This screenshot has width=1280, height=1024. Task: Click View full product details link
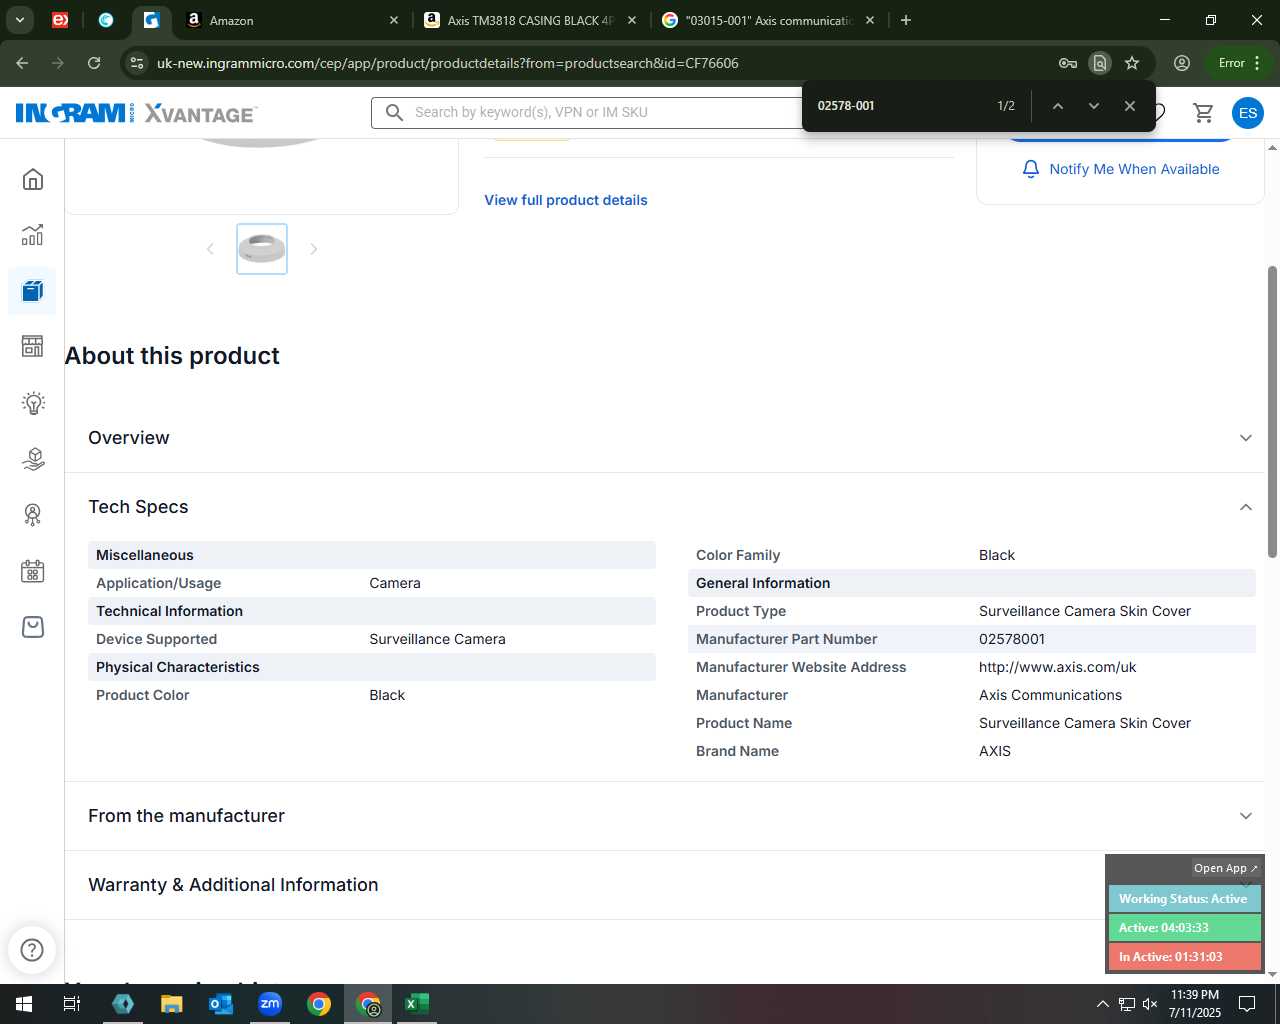566,200
